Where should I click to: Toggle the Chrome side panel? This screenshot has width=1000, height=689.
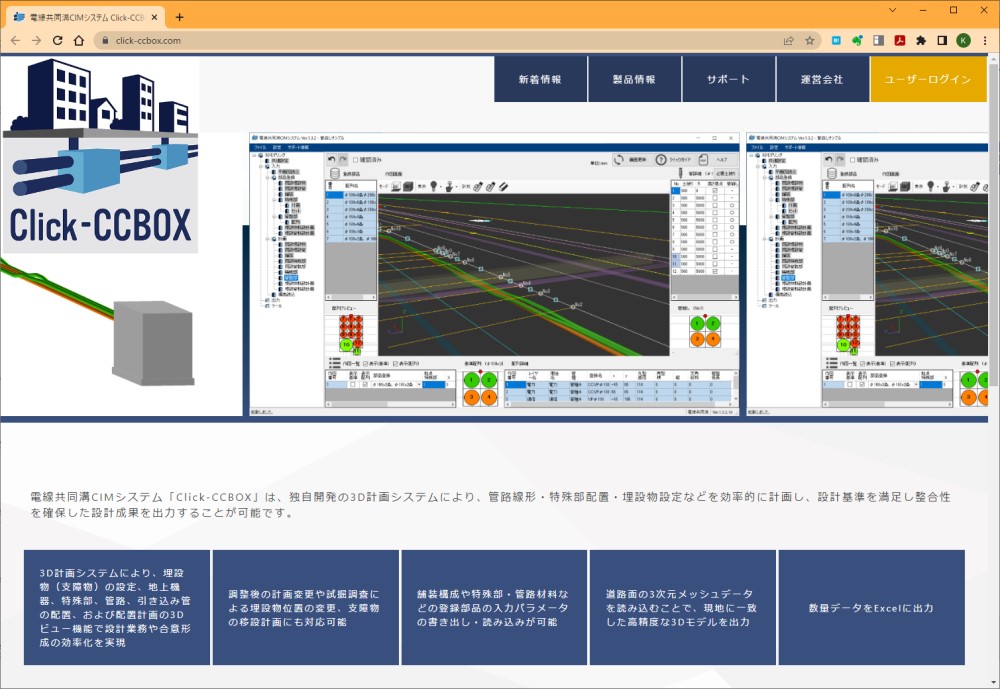(942, 40)
